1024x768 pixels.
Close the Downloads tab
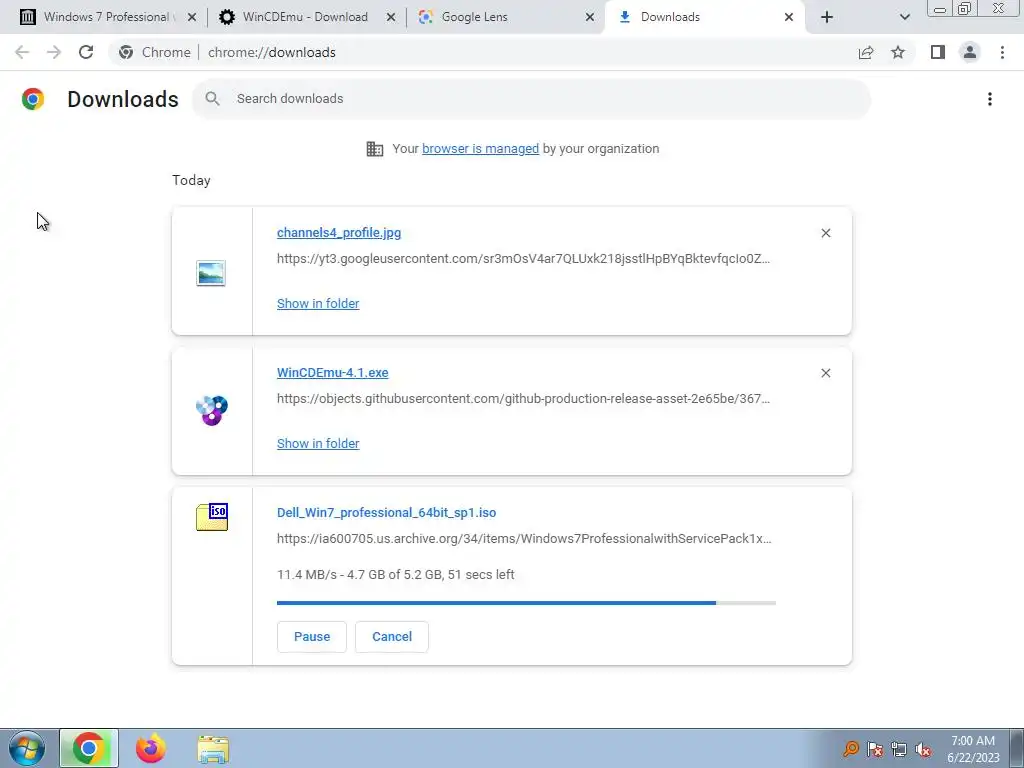click(x=789, y=17)
